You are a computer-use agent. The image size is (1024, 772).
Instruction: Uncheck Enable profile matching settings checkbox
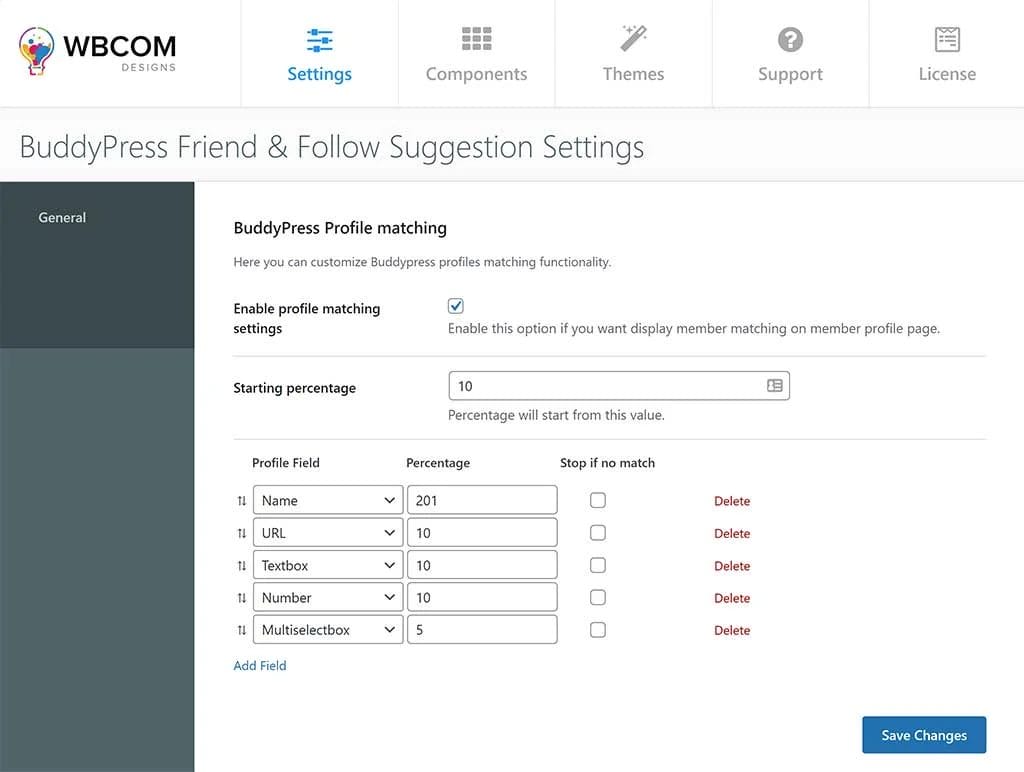456,306
